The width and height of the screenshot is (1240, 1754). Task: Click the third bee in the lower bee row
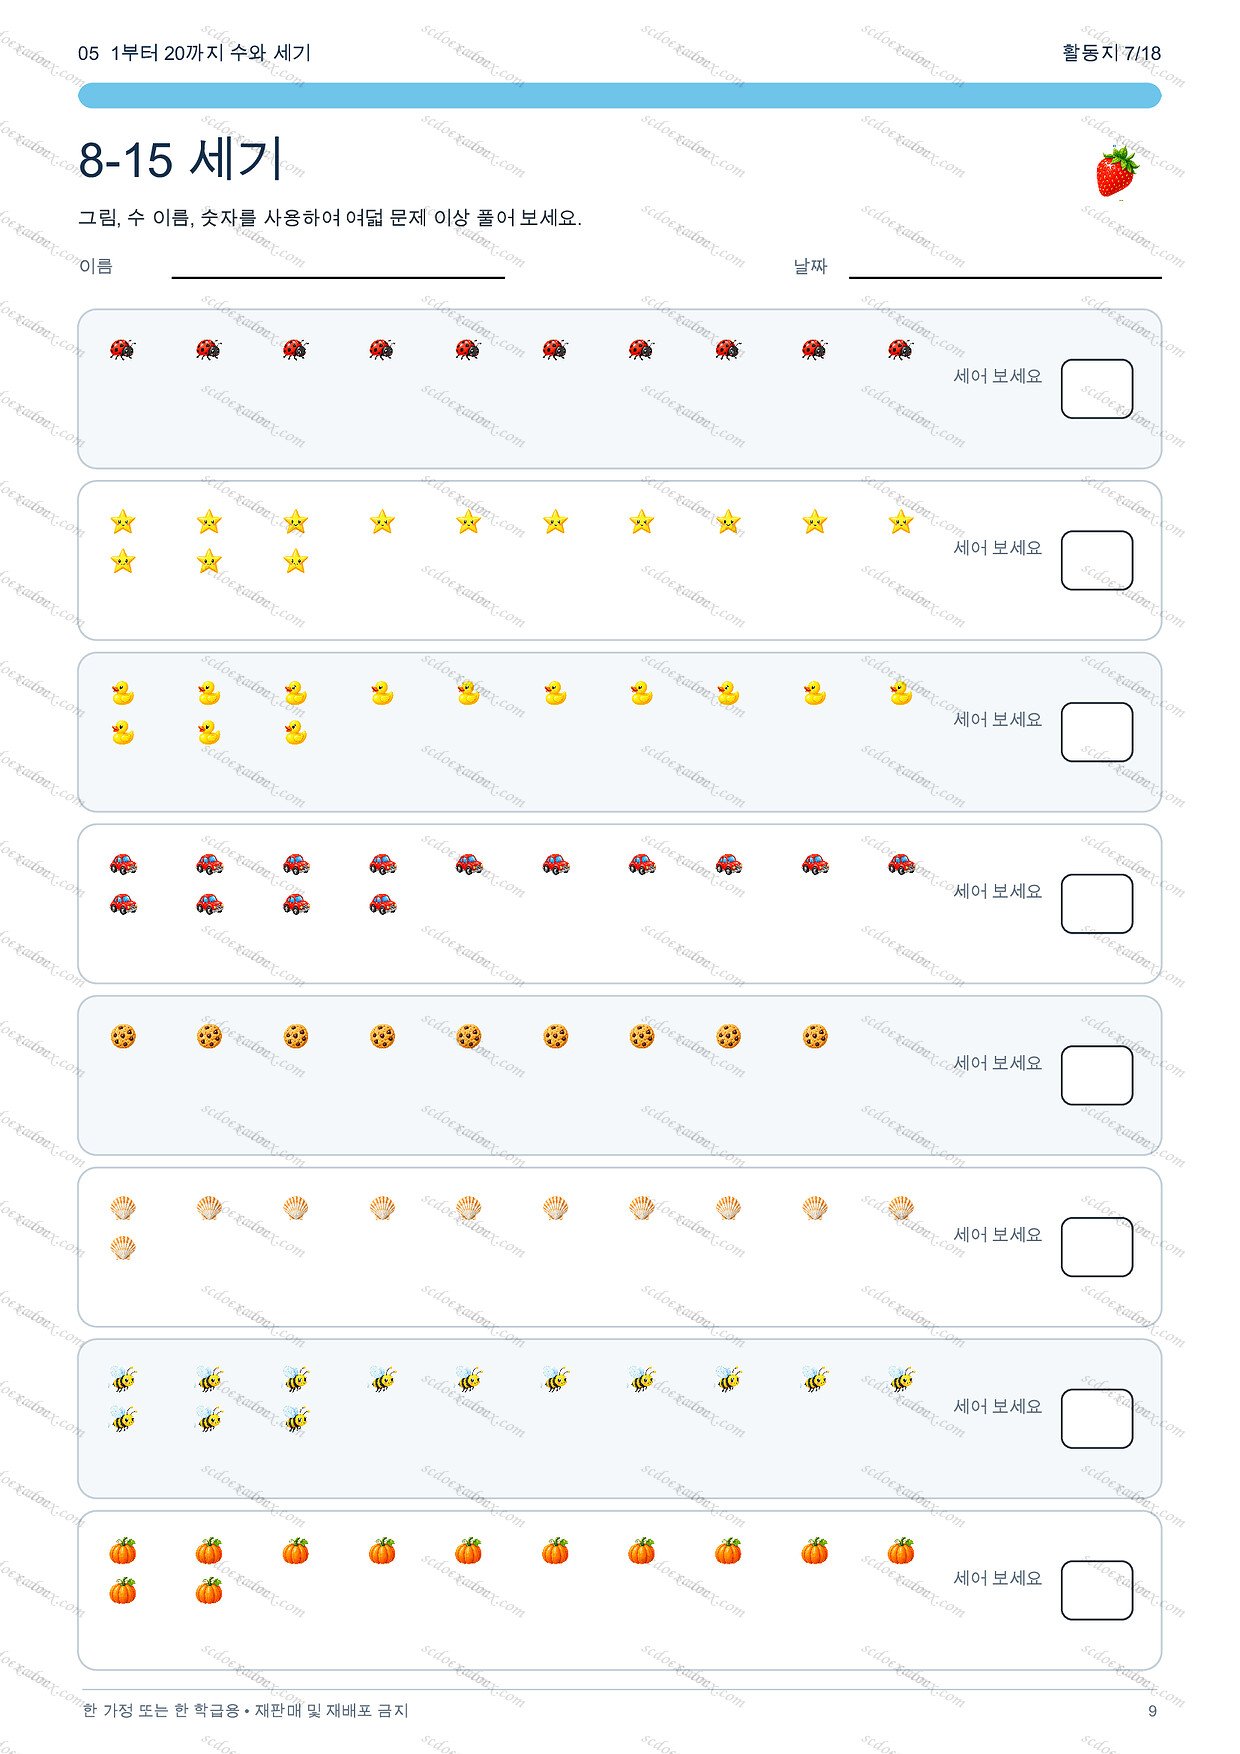[295, 1419]
